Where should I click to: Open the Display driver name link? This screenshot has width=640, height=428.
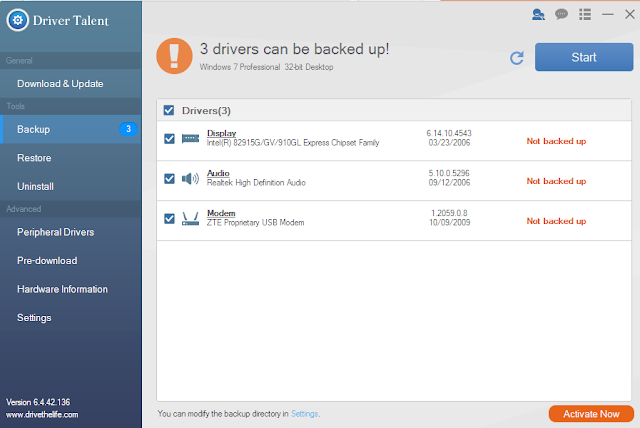click(222, 133)
